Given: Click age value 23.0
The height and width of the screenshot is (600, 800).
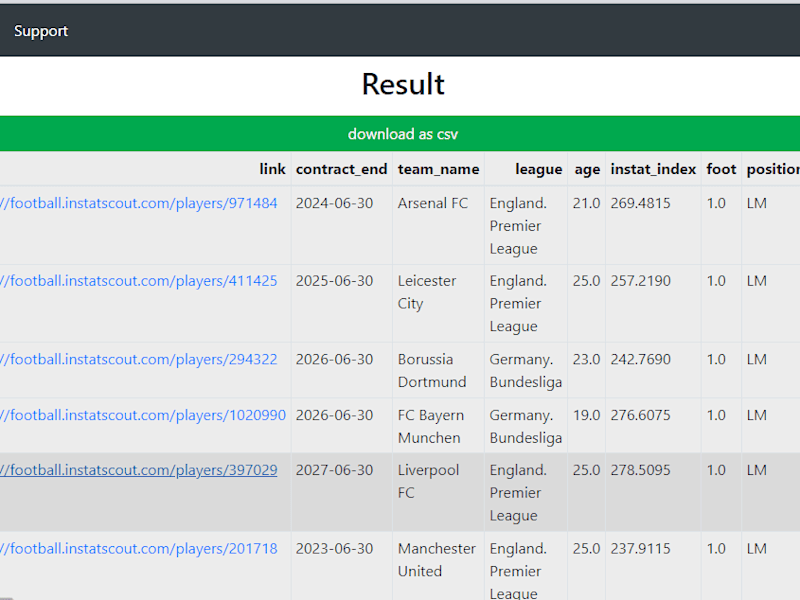Looking at the screenshot, I should [586, 359].
